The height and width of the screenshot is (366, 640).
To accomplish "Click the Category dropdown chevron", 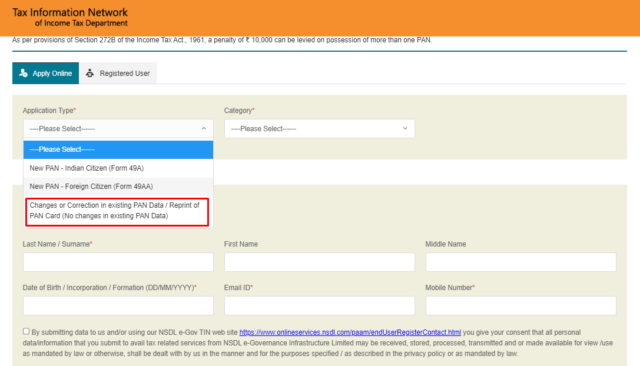I will (x=405, y=129).
